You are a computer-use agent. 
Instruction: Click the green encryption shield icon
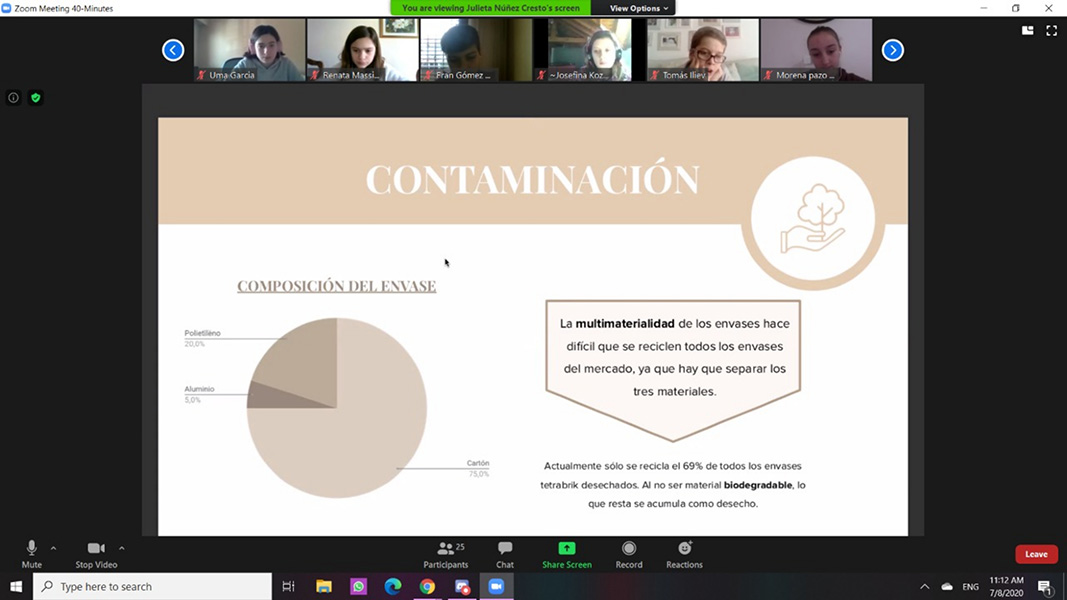tap(36, 98)
